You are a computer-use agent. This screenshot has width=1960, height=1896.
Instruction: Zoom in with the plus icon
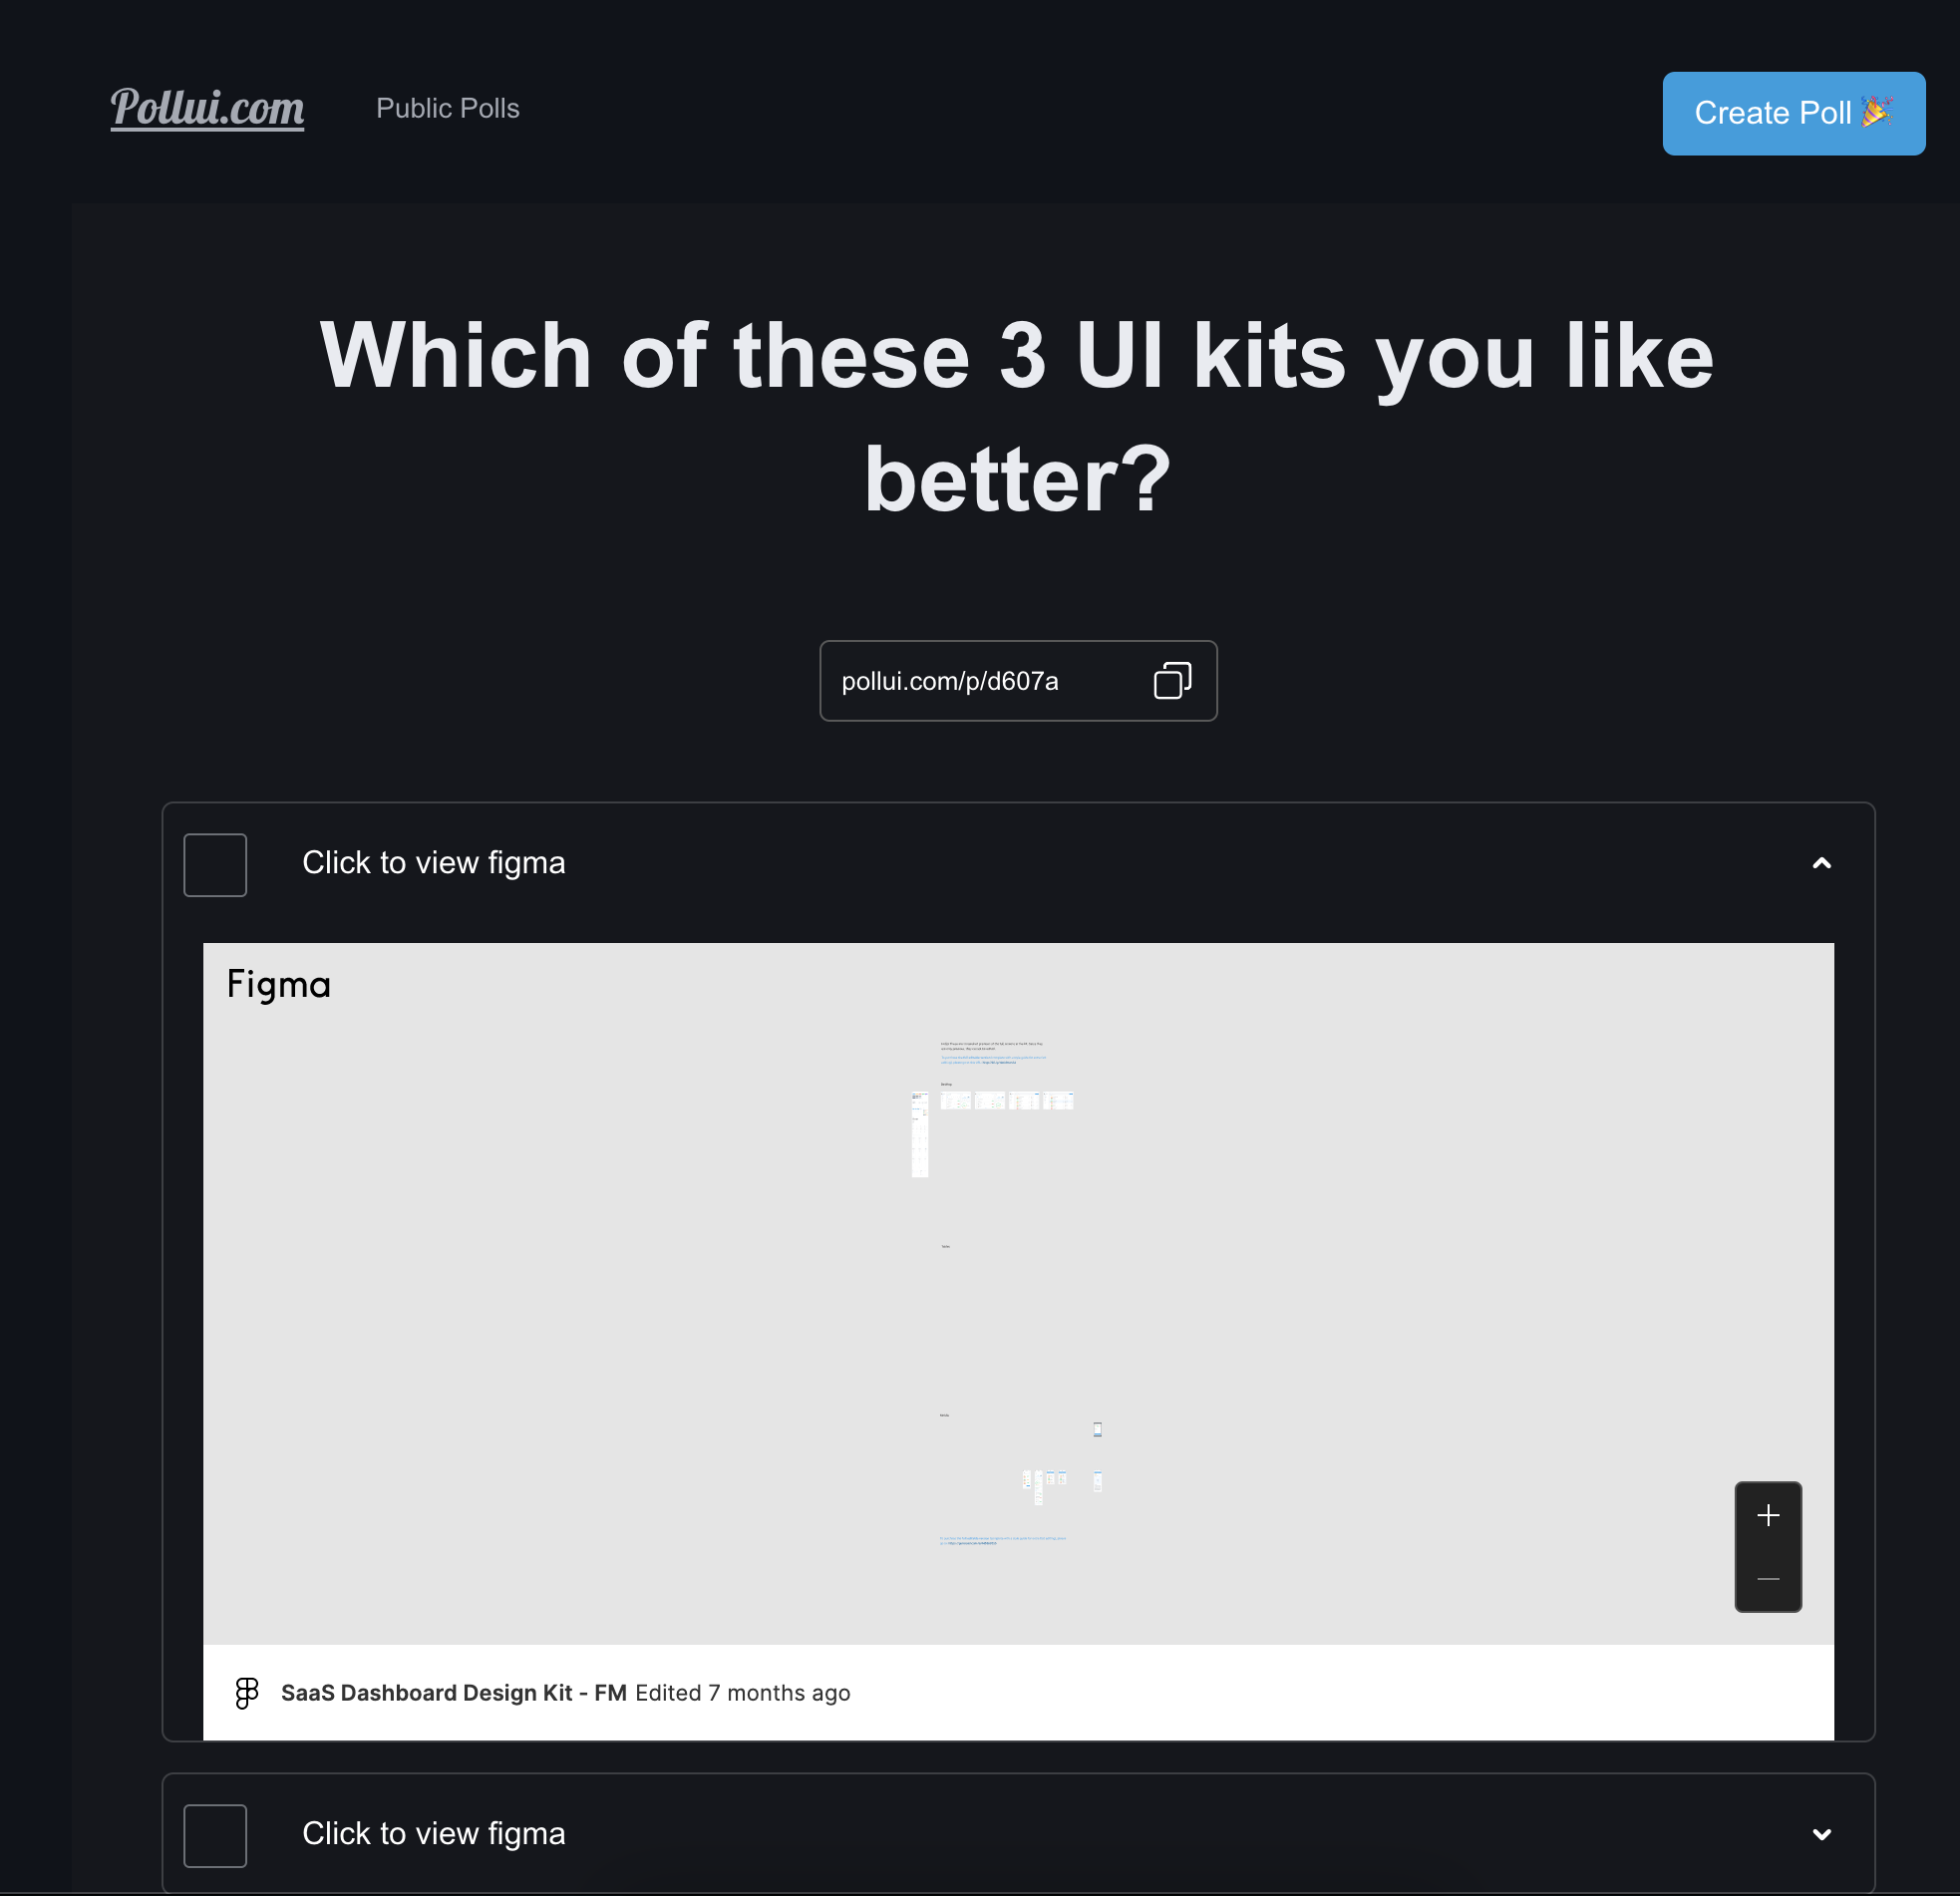(x=1768, y=1516)
